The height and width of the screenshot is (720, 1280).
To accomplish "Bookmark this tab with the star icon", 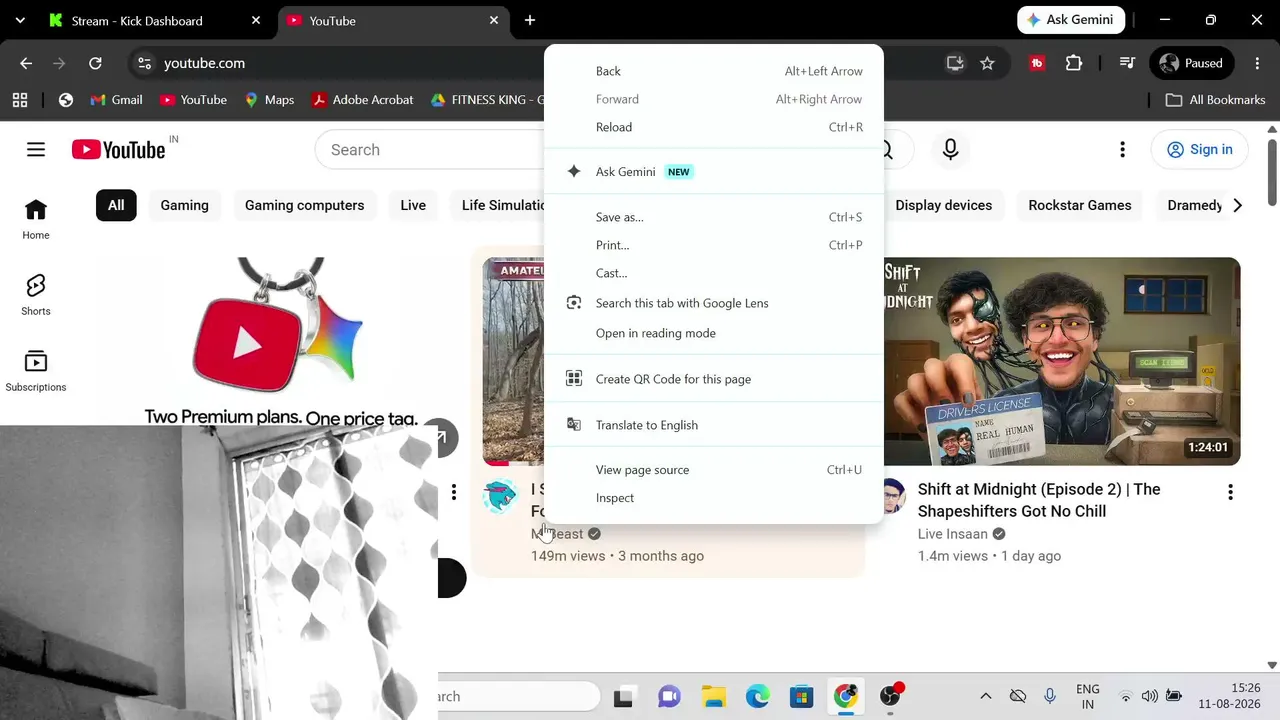I will [x=987, y=63].
